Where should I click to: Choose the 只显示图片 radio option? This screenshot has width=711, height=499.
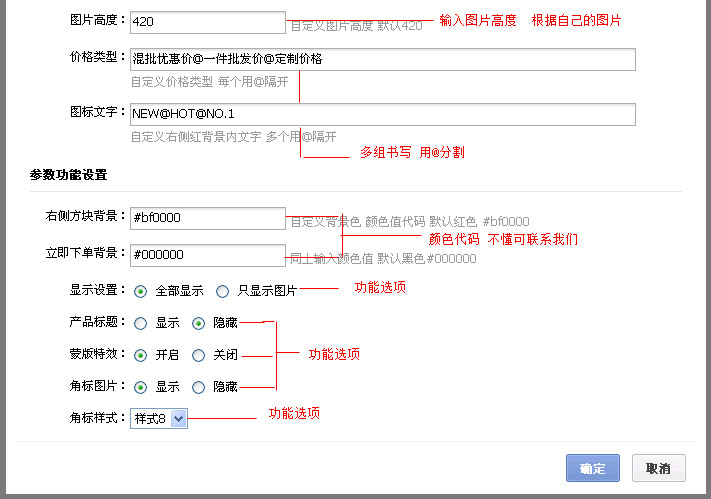pyautogui.click(x=223, y=291)
